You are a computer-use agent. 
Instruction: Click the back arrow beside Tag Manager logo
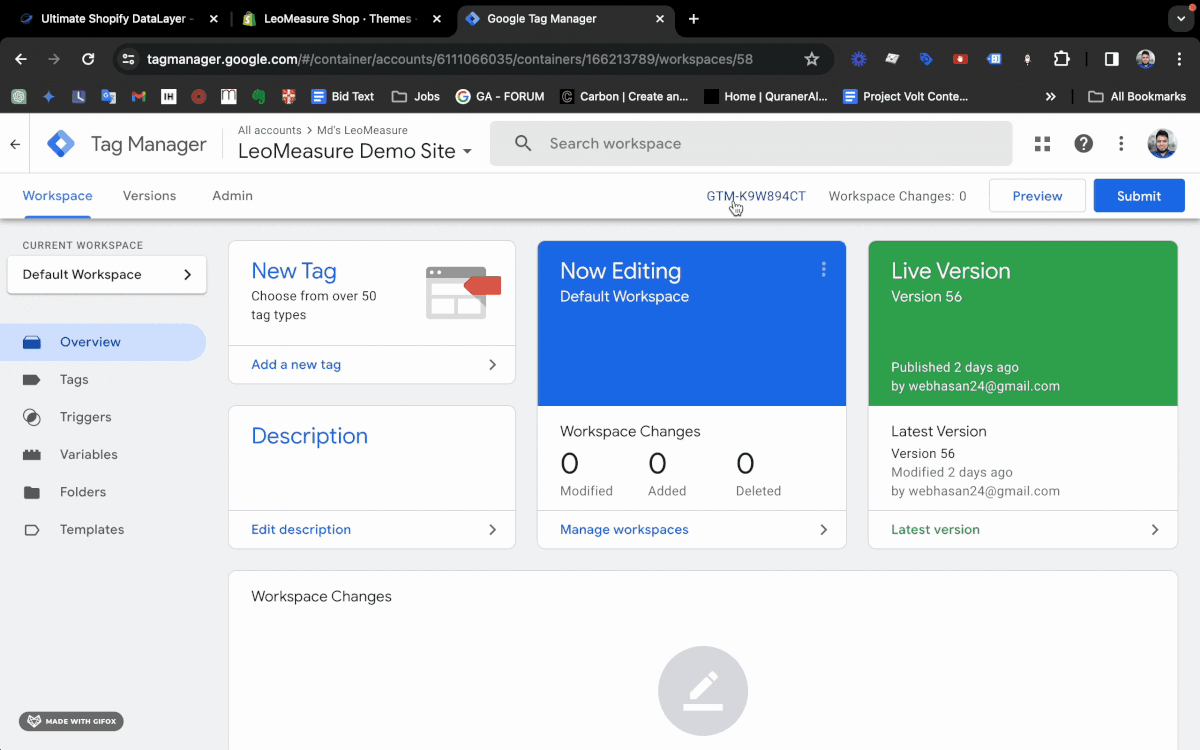[x=14, y=143]
